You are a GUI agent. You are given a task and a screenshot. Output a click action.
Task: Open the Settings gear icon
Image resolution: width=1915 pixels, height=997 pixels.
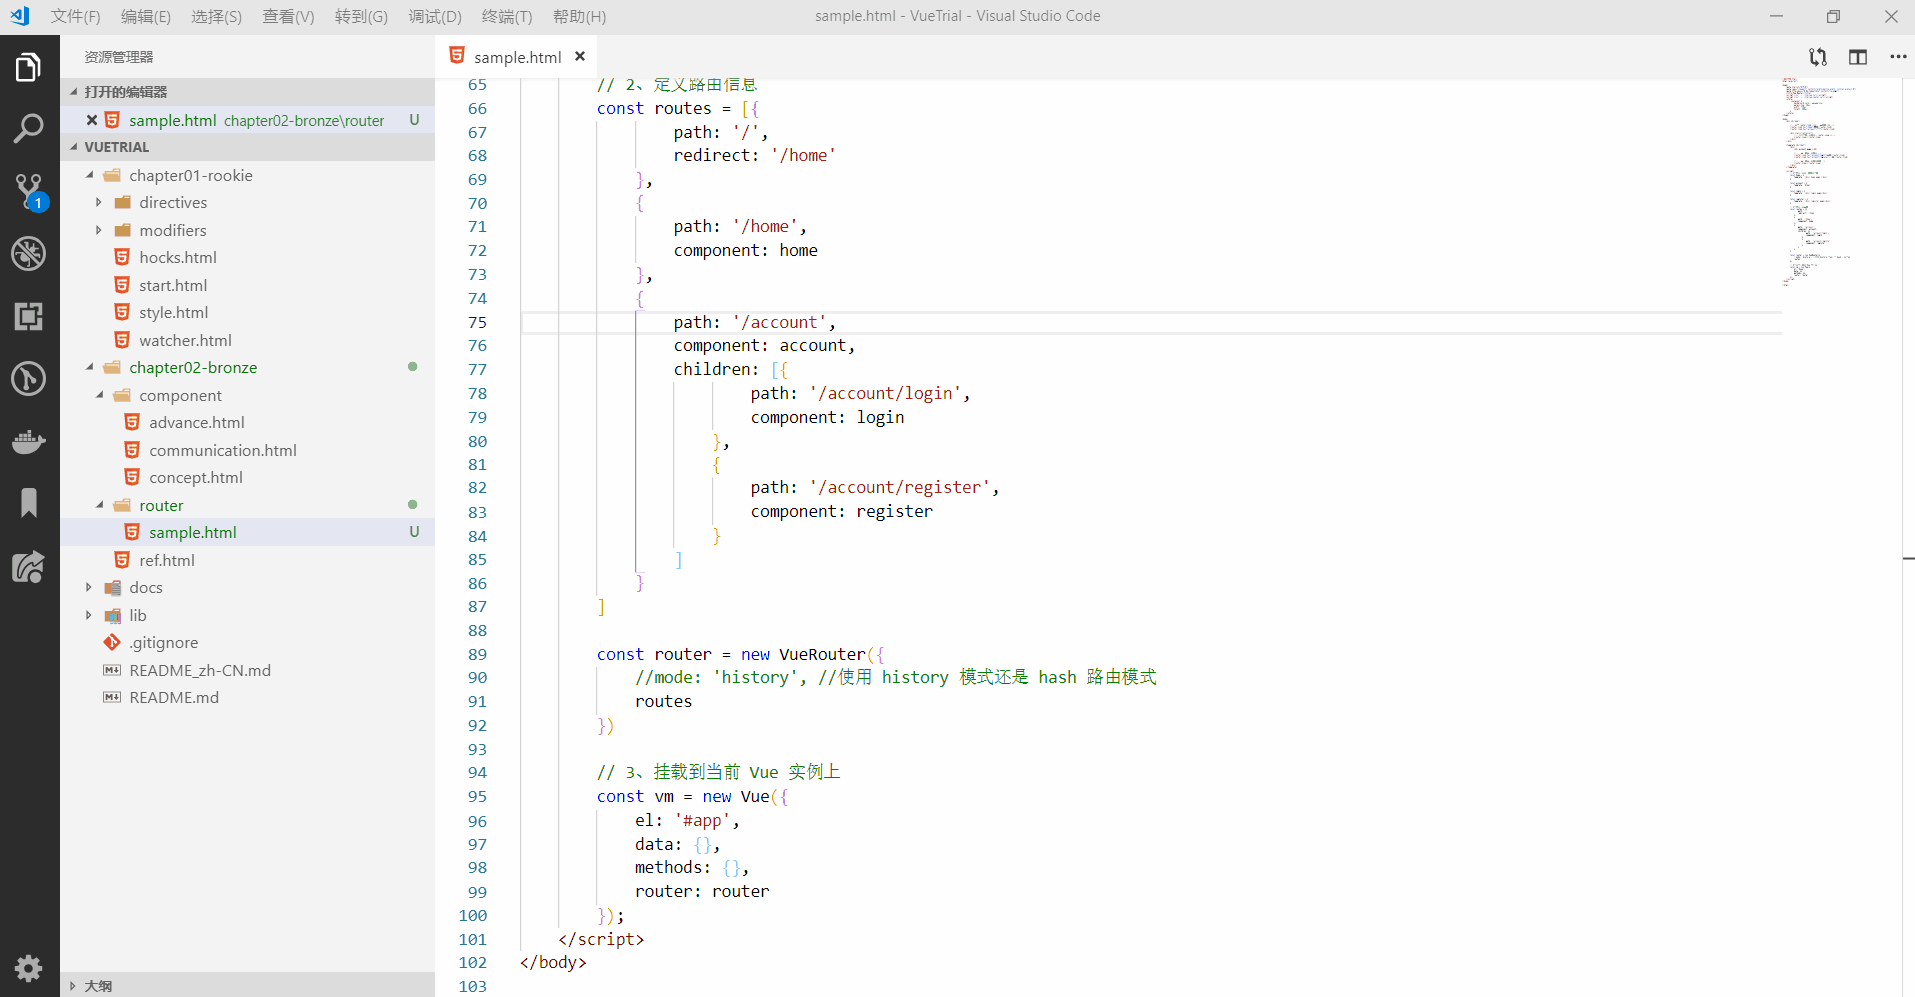click(28, 968)
